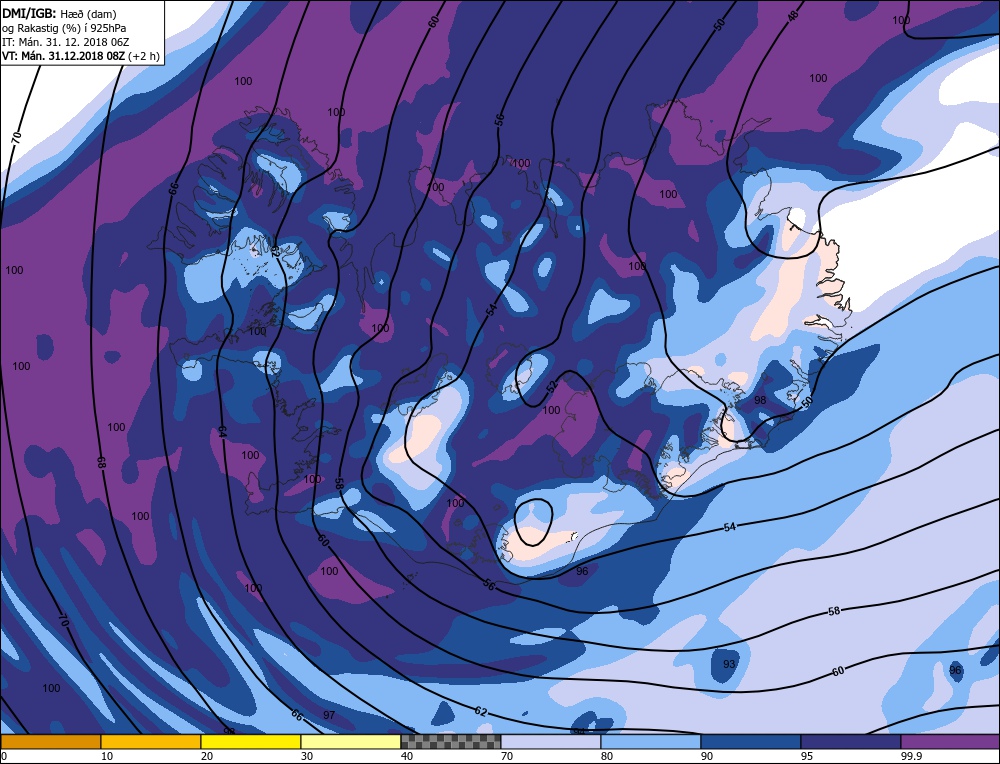Click the '30' tick label on the legend
The width and height of the screenshot is (1000, 764).
click(x=307, y=756)
